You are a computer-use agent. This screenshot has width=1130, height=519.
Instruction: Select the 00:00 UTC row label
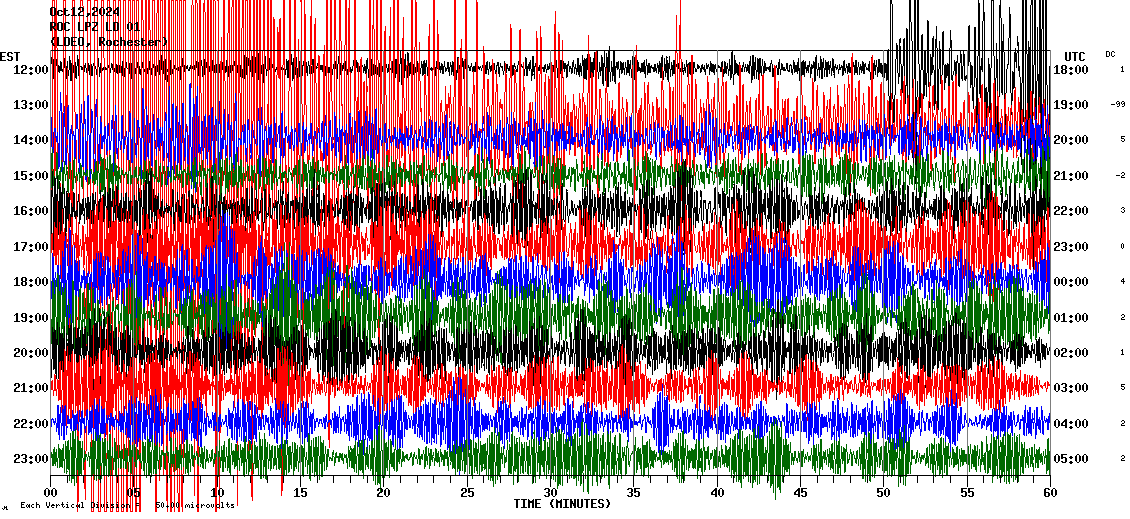[1071, 281]
